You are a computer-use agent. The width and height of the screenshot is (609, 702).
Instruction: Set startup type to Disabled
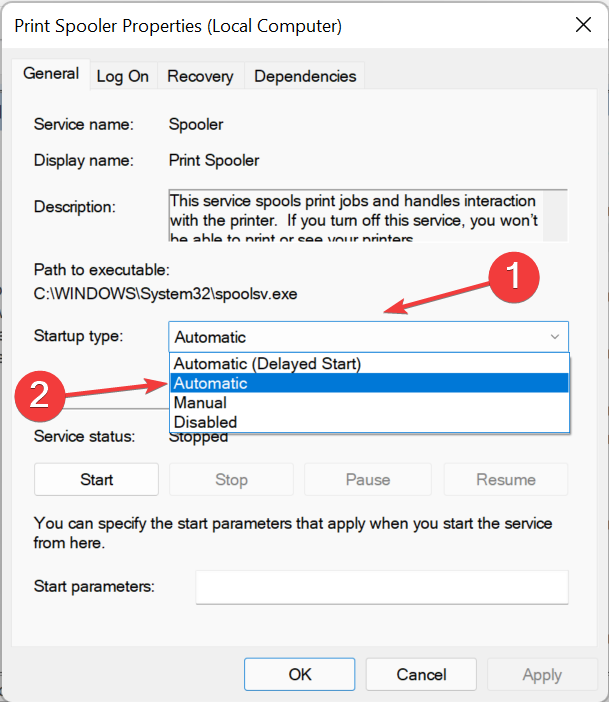(369, 422)
